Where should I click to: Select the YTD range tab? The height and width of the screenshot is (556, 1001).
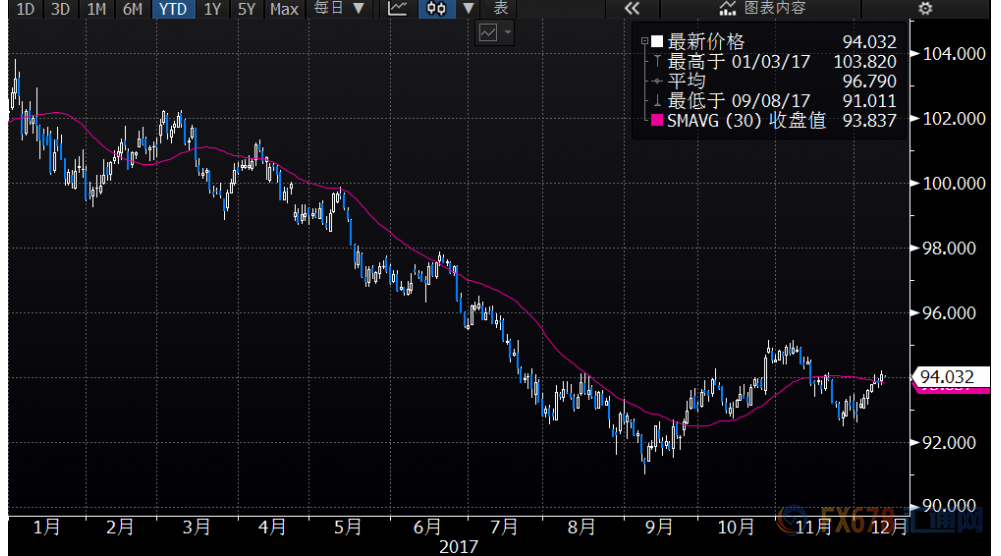pos(172,9)
